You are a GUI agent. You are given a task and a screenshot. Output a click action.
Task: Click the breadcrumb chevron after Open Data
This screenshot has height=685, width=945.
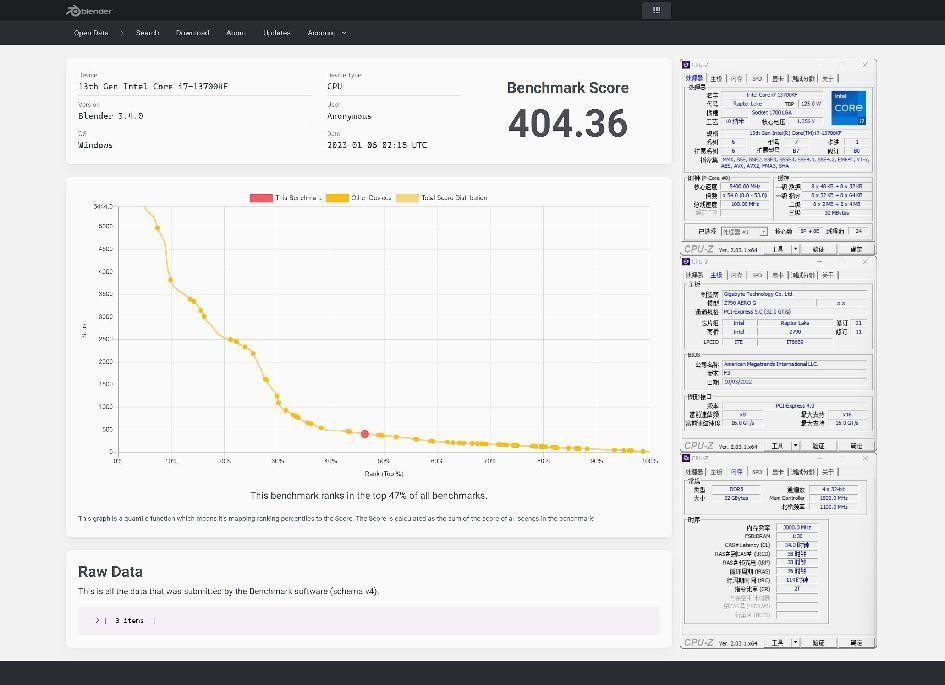pos(123,33)
